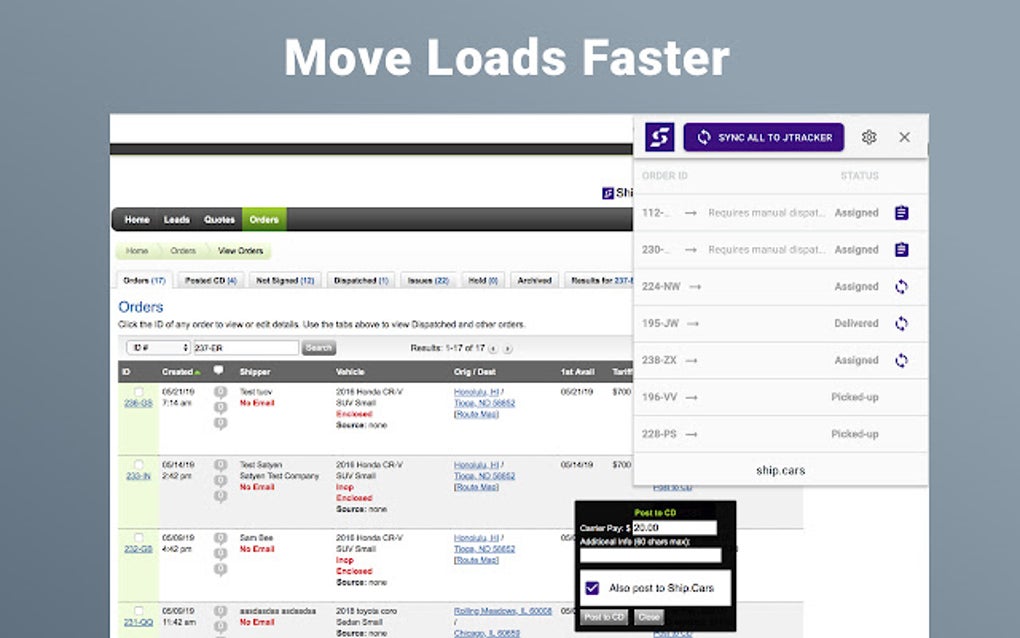1020x638 pixels.
Task: Open order ID link in Test tuov row
Action: [138, 403]
